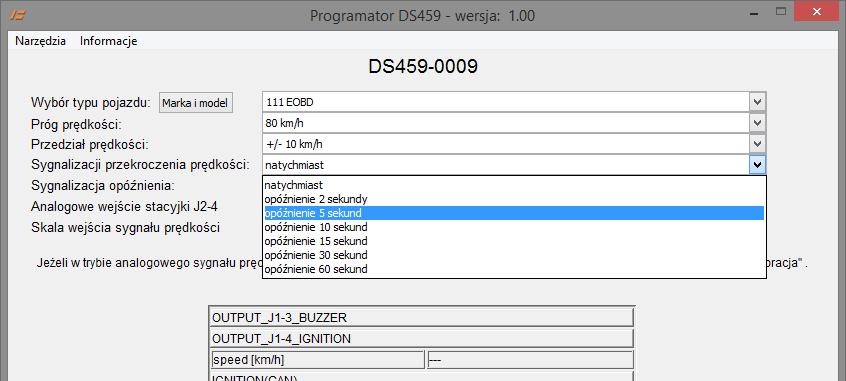
Task: Click the speed value field showing ---
Action: (530, 360)
